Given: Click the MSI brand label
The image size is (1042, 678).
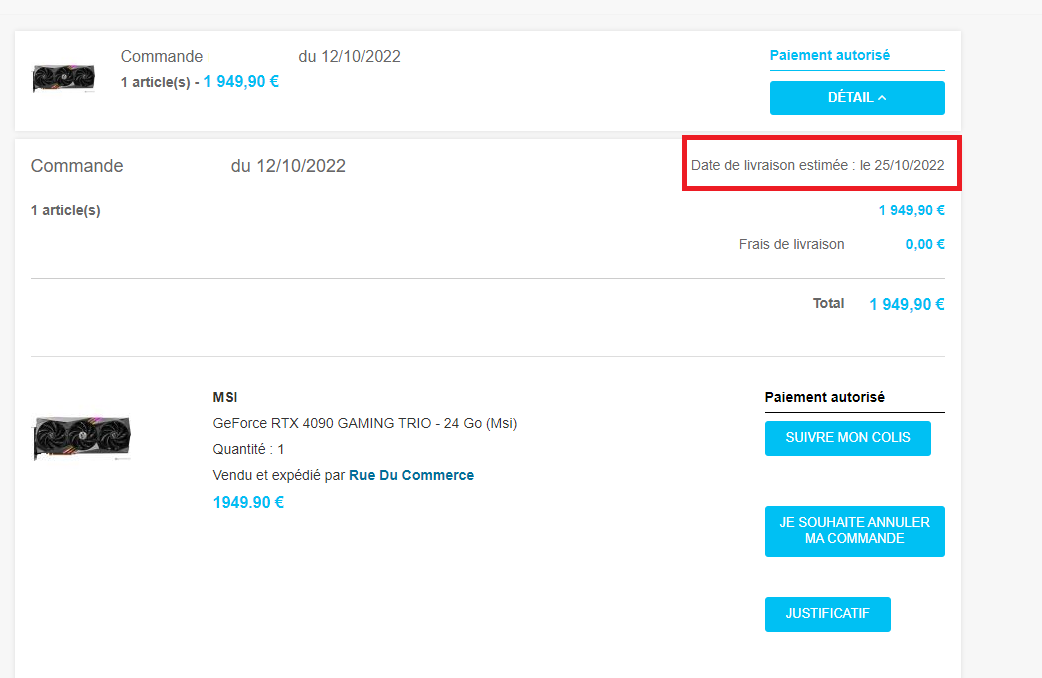Looking at the screenshot, I should [225, 397].
